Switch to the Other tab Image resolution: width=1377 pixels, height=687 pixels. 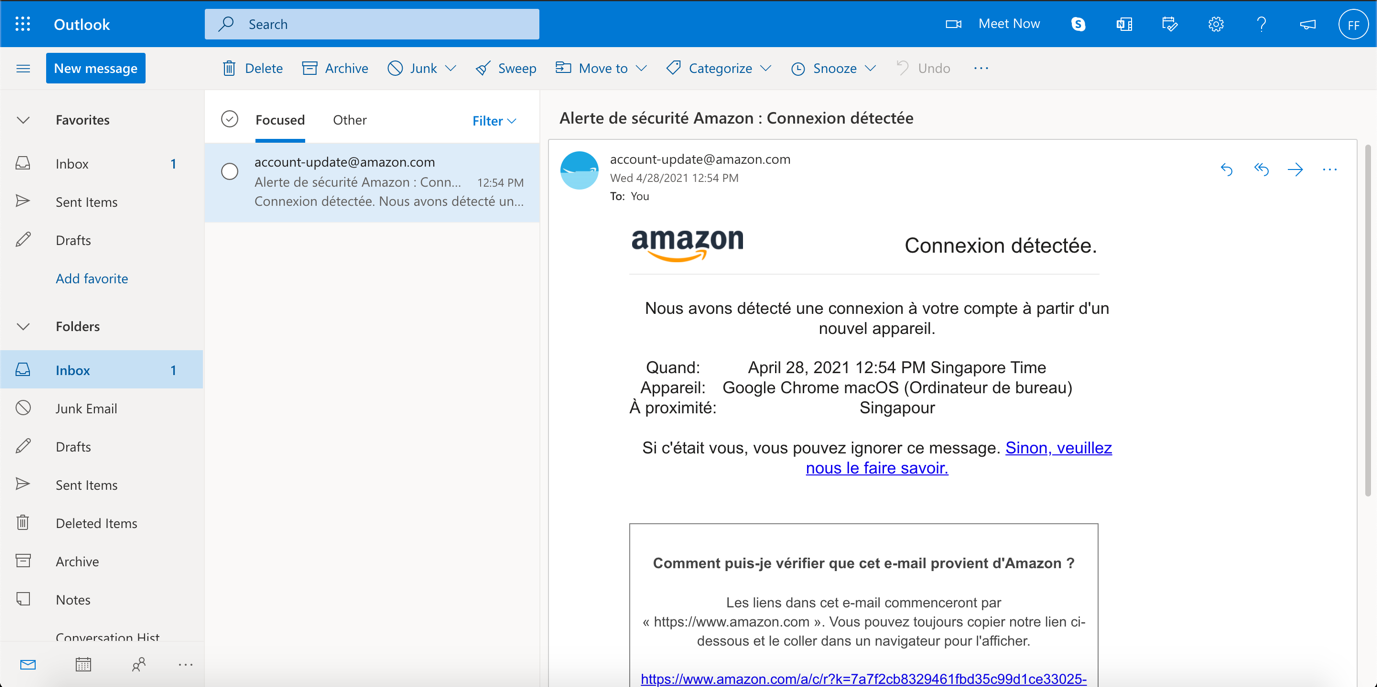point(350,120)
